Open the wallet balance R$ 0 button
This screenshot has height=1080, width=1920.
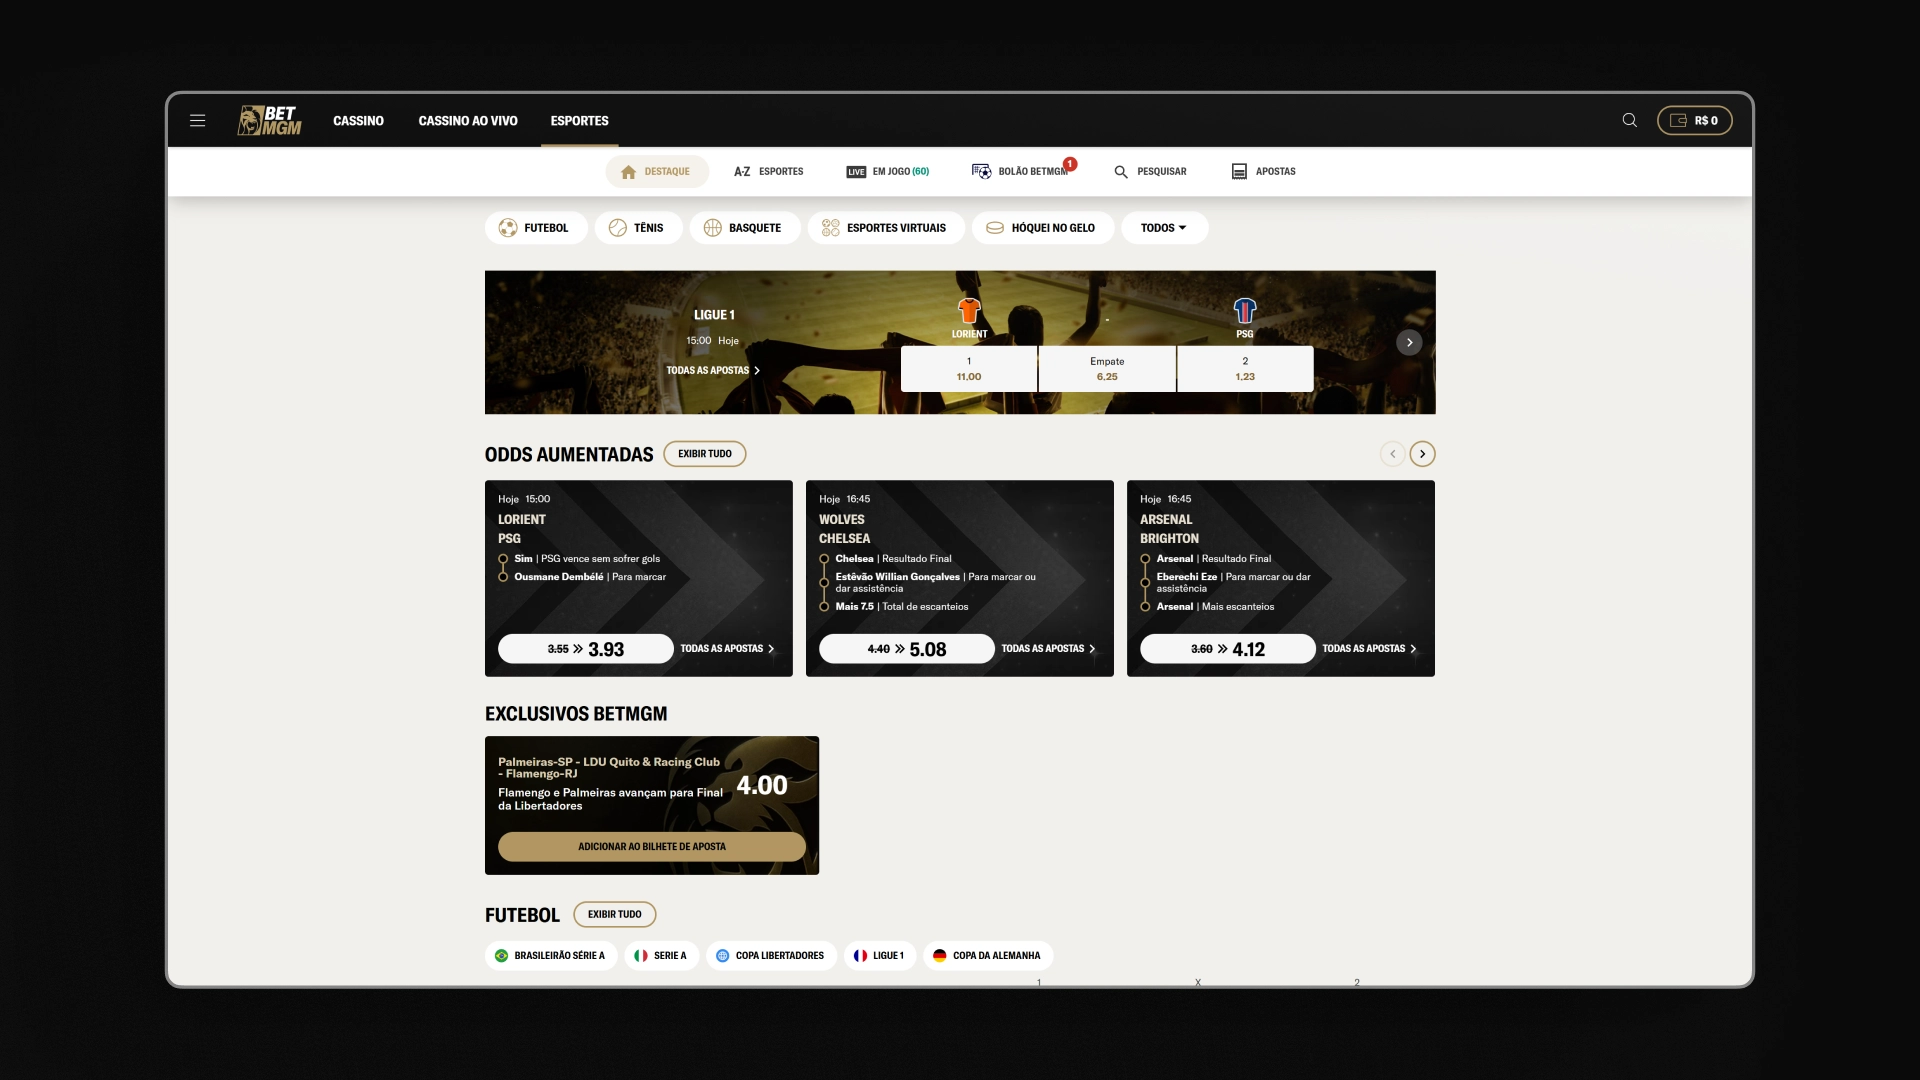(x=1694, y=121)
